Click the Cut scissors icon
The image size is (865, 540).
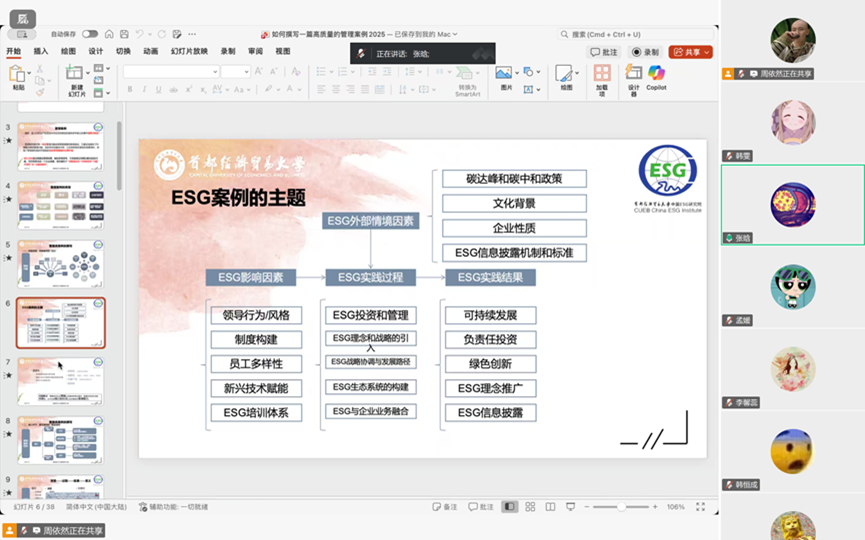(39, 69)
